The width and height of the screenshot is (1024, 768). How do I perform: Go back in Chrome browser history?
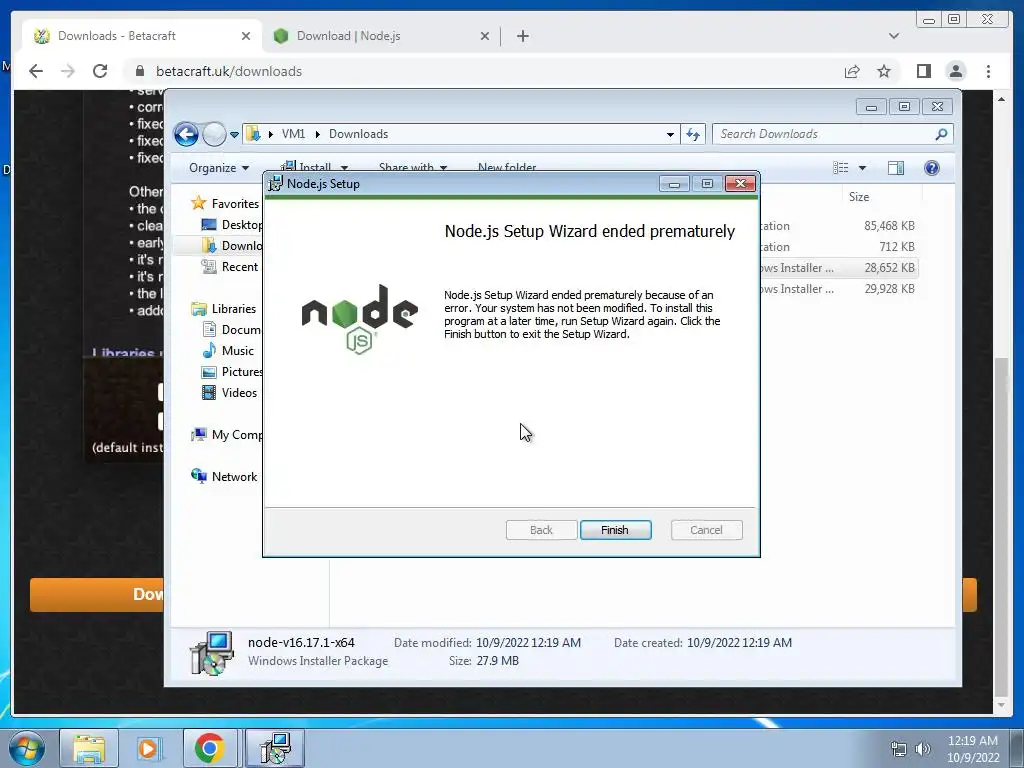coord(36,71)
